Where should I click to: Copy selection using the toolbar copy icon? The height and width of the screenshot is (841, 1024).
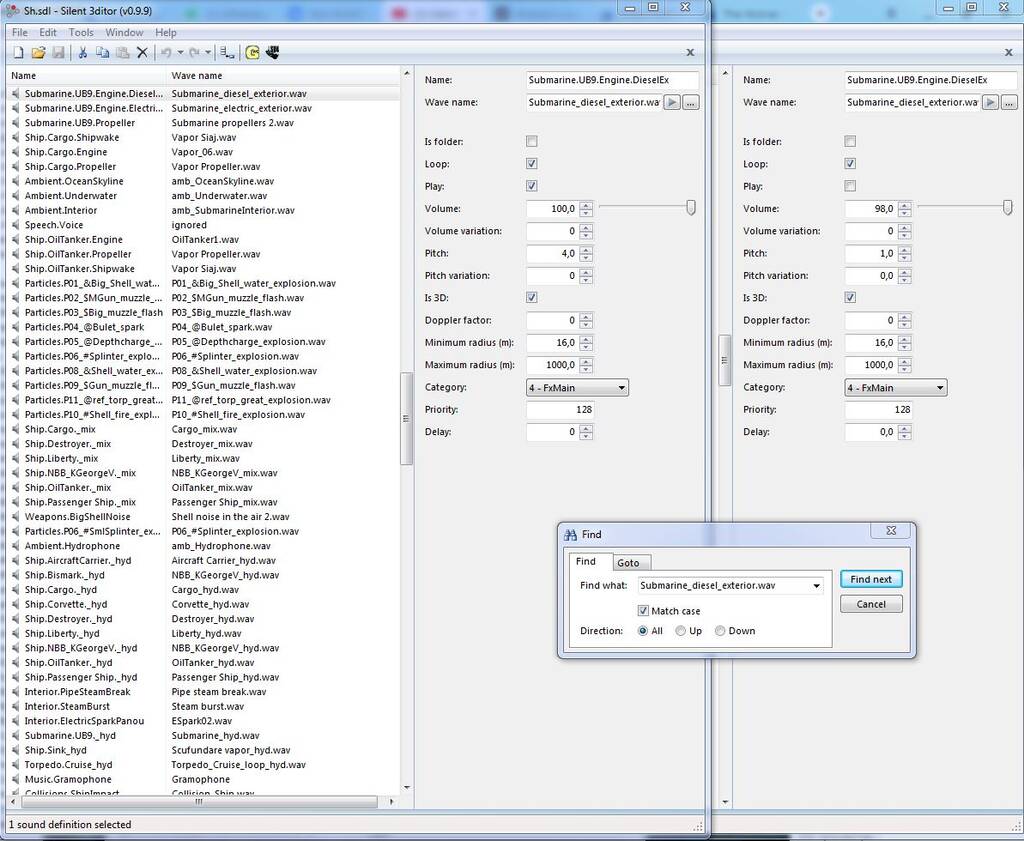tap(103, 53)
